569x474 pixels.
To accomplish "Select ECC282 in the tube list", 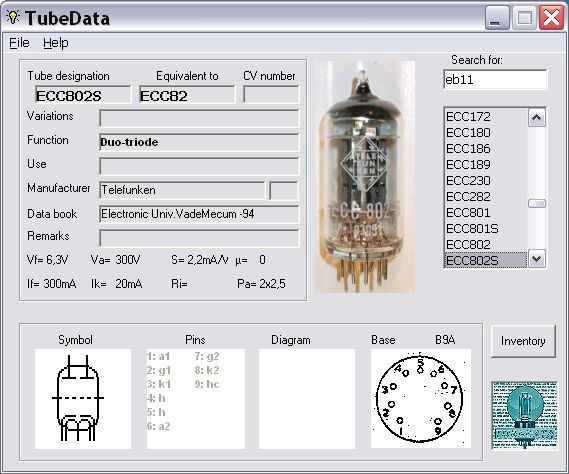I will tap(486, 197).
